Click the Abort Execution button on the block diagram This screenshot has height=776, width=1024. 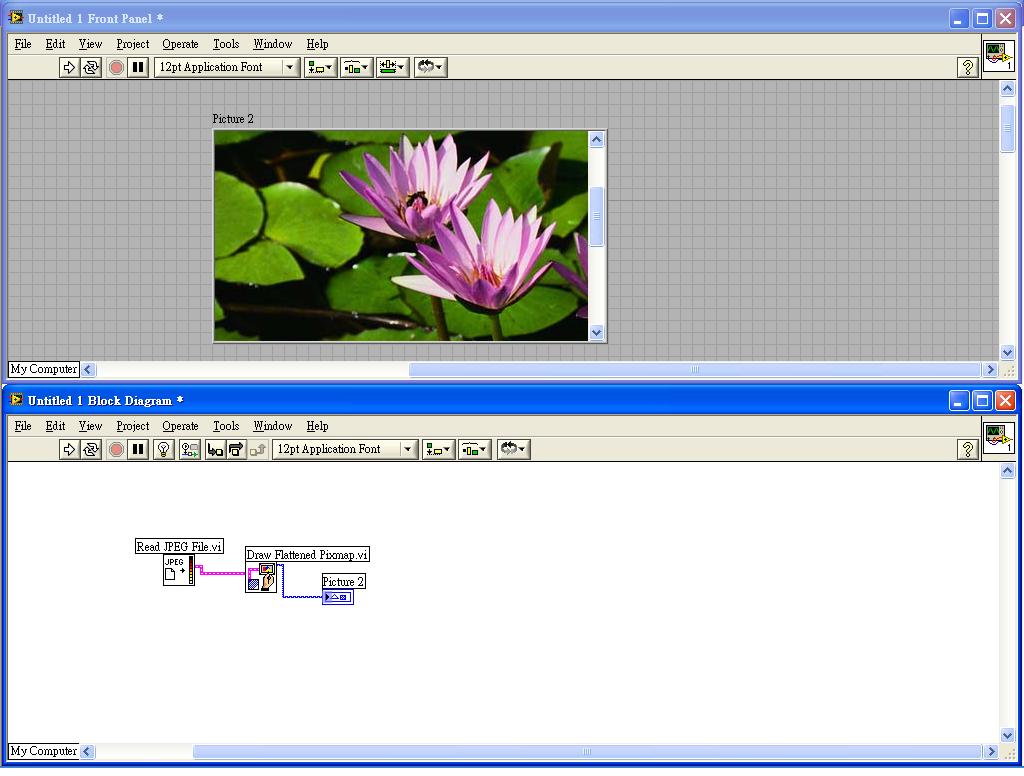coord(116,449)
